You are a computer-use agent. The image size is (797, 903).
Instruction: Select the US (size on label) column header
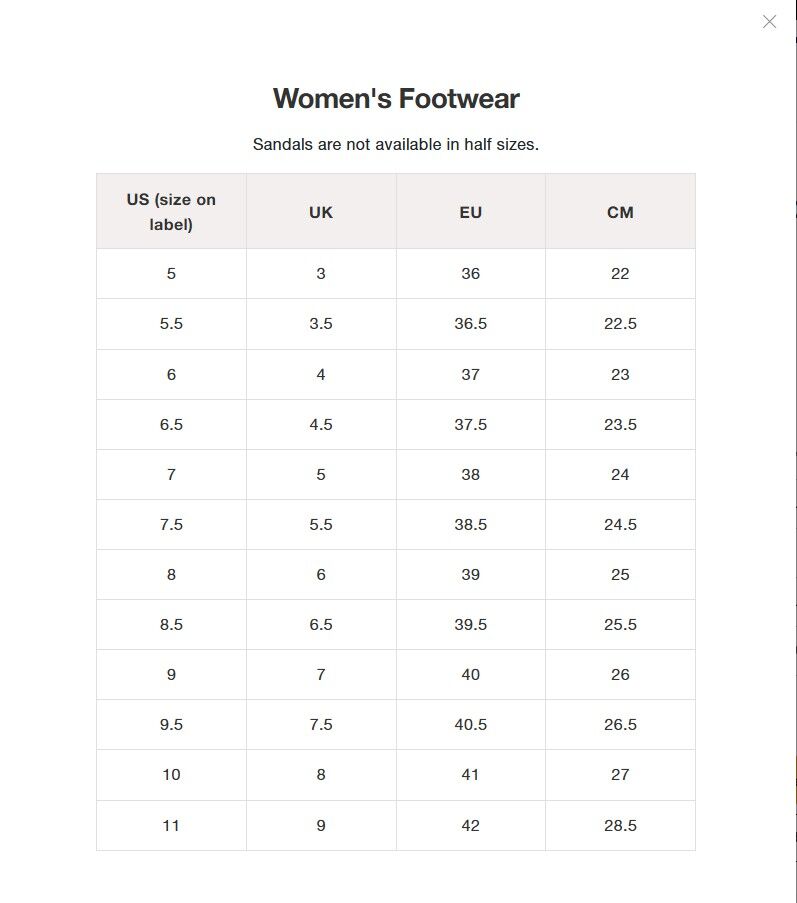pyautogui.click(x=171, y=212)
